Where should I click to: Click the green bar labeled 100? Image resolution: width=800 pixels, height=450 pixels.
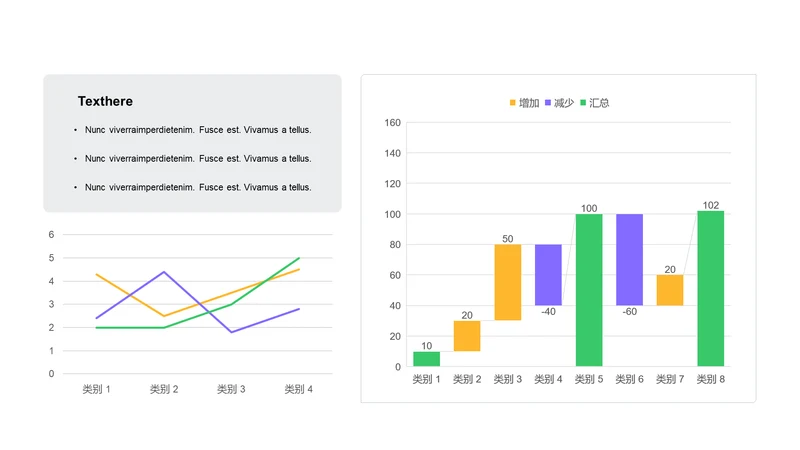click(x=589, y=290)
